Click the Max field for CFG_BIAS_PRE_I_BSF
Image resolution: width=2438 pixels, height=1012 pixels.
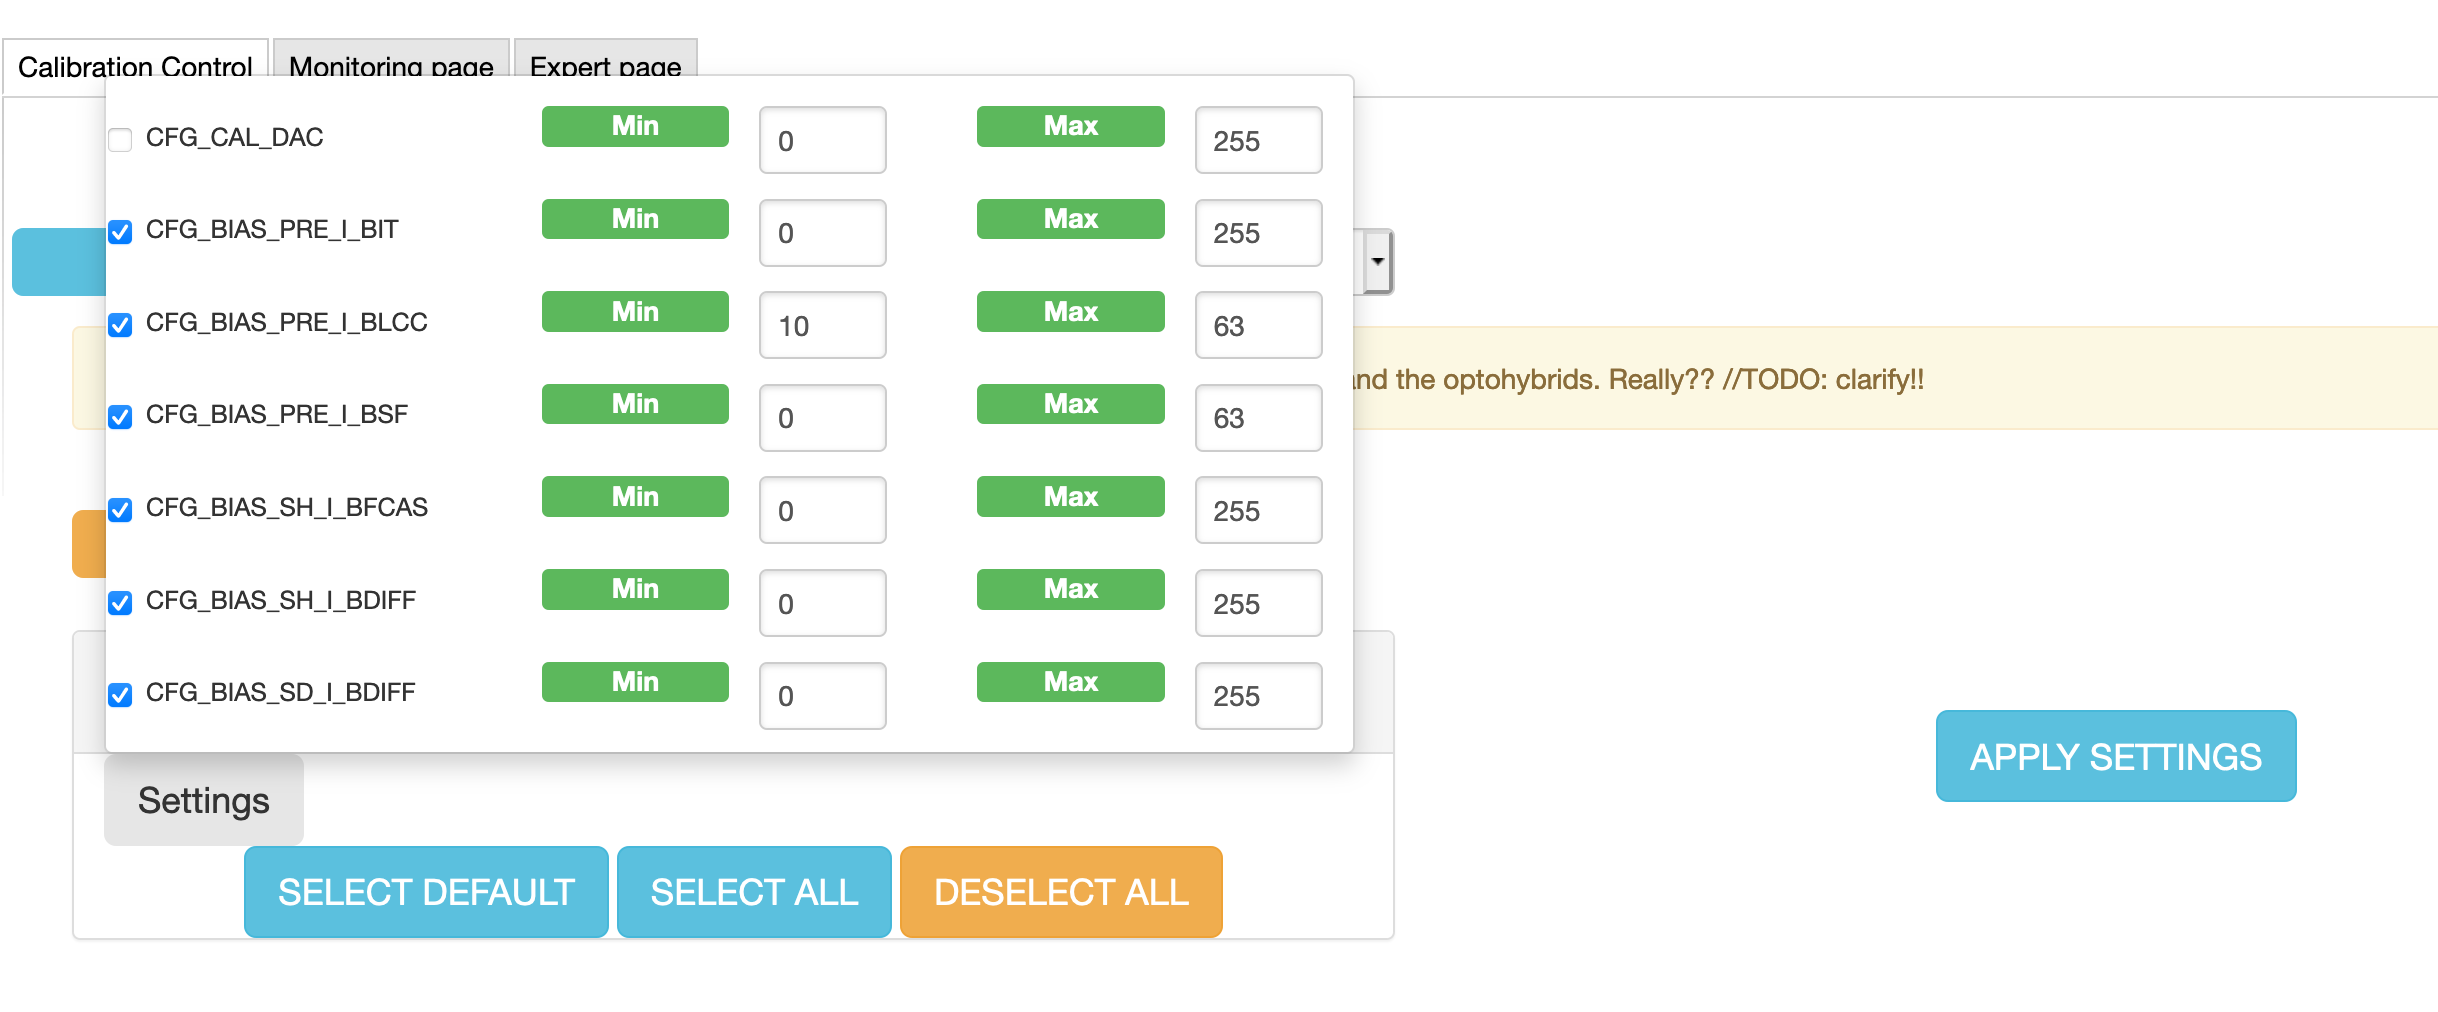(1259, 418)
